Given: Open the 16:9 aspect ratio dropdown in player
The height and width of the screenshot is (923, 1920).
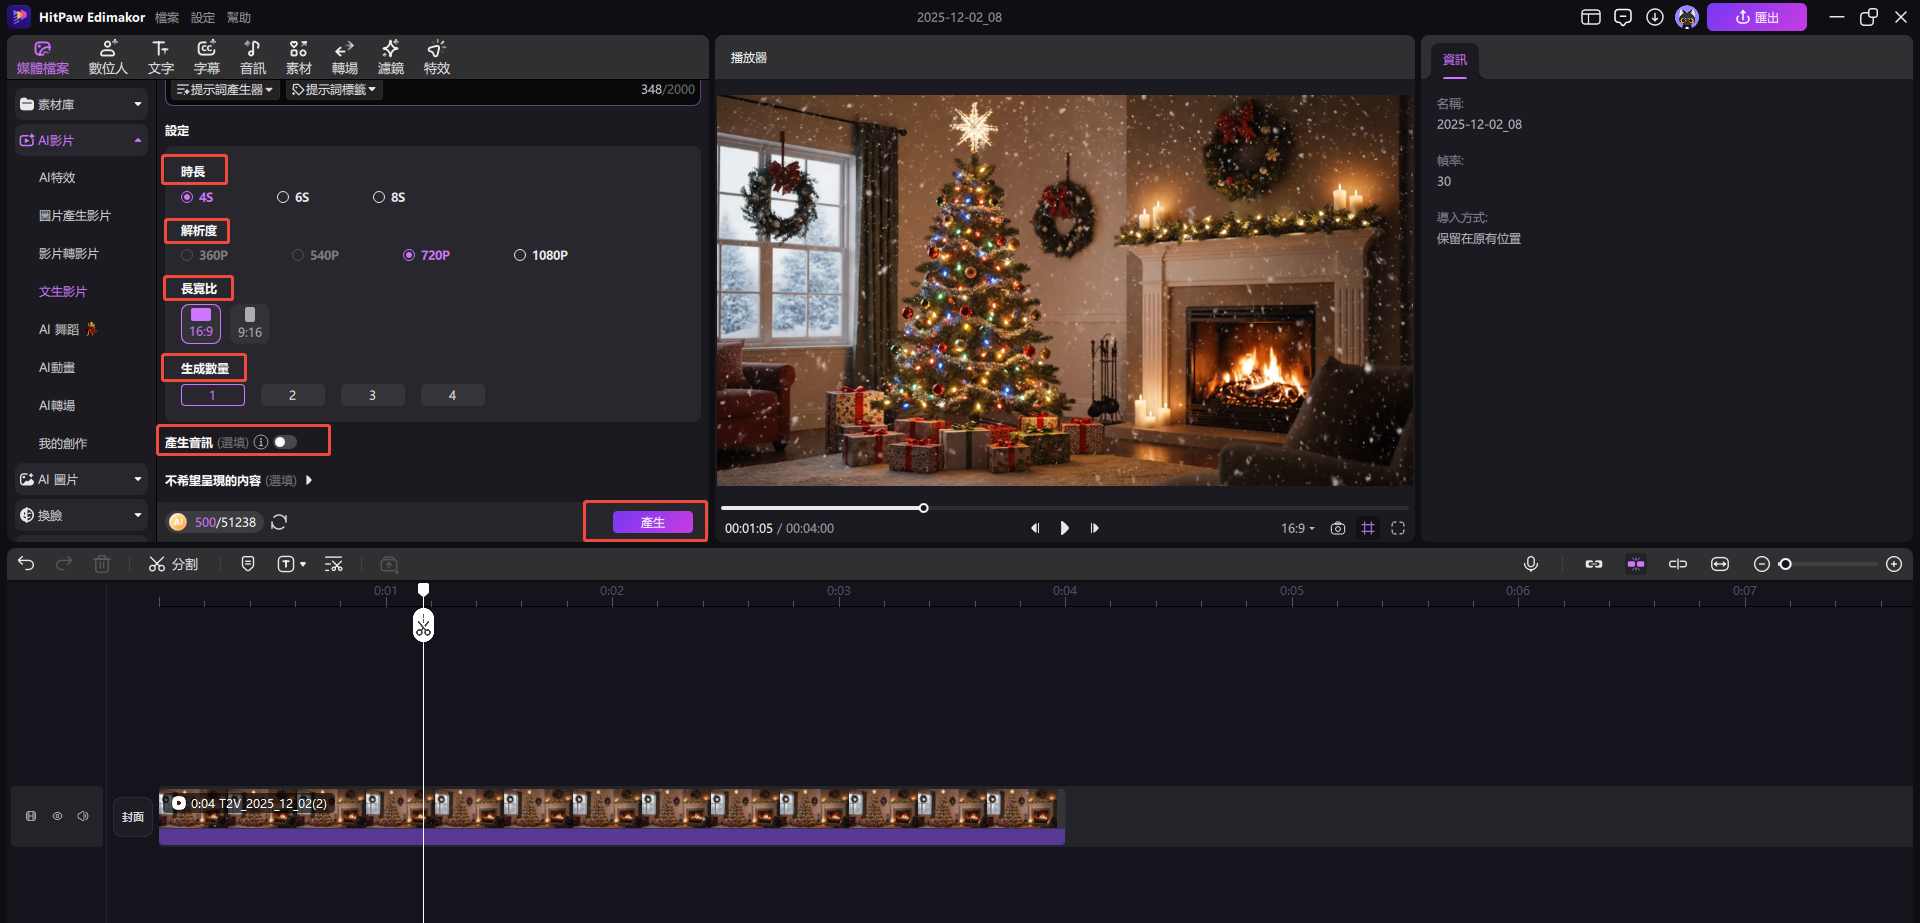Looking at the screenshot, I should 1297,528.
